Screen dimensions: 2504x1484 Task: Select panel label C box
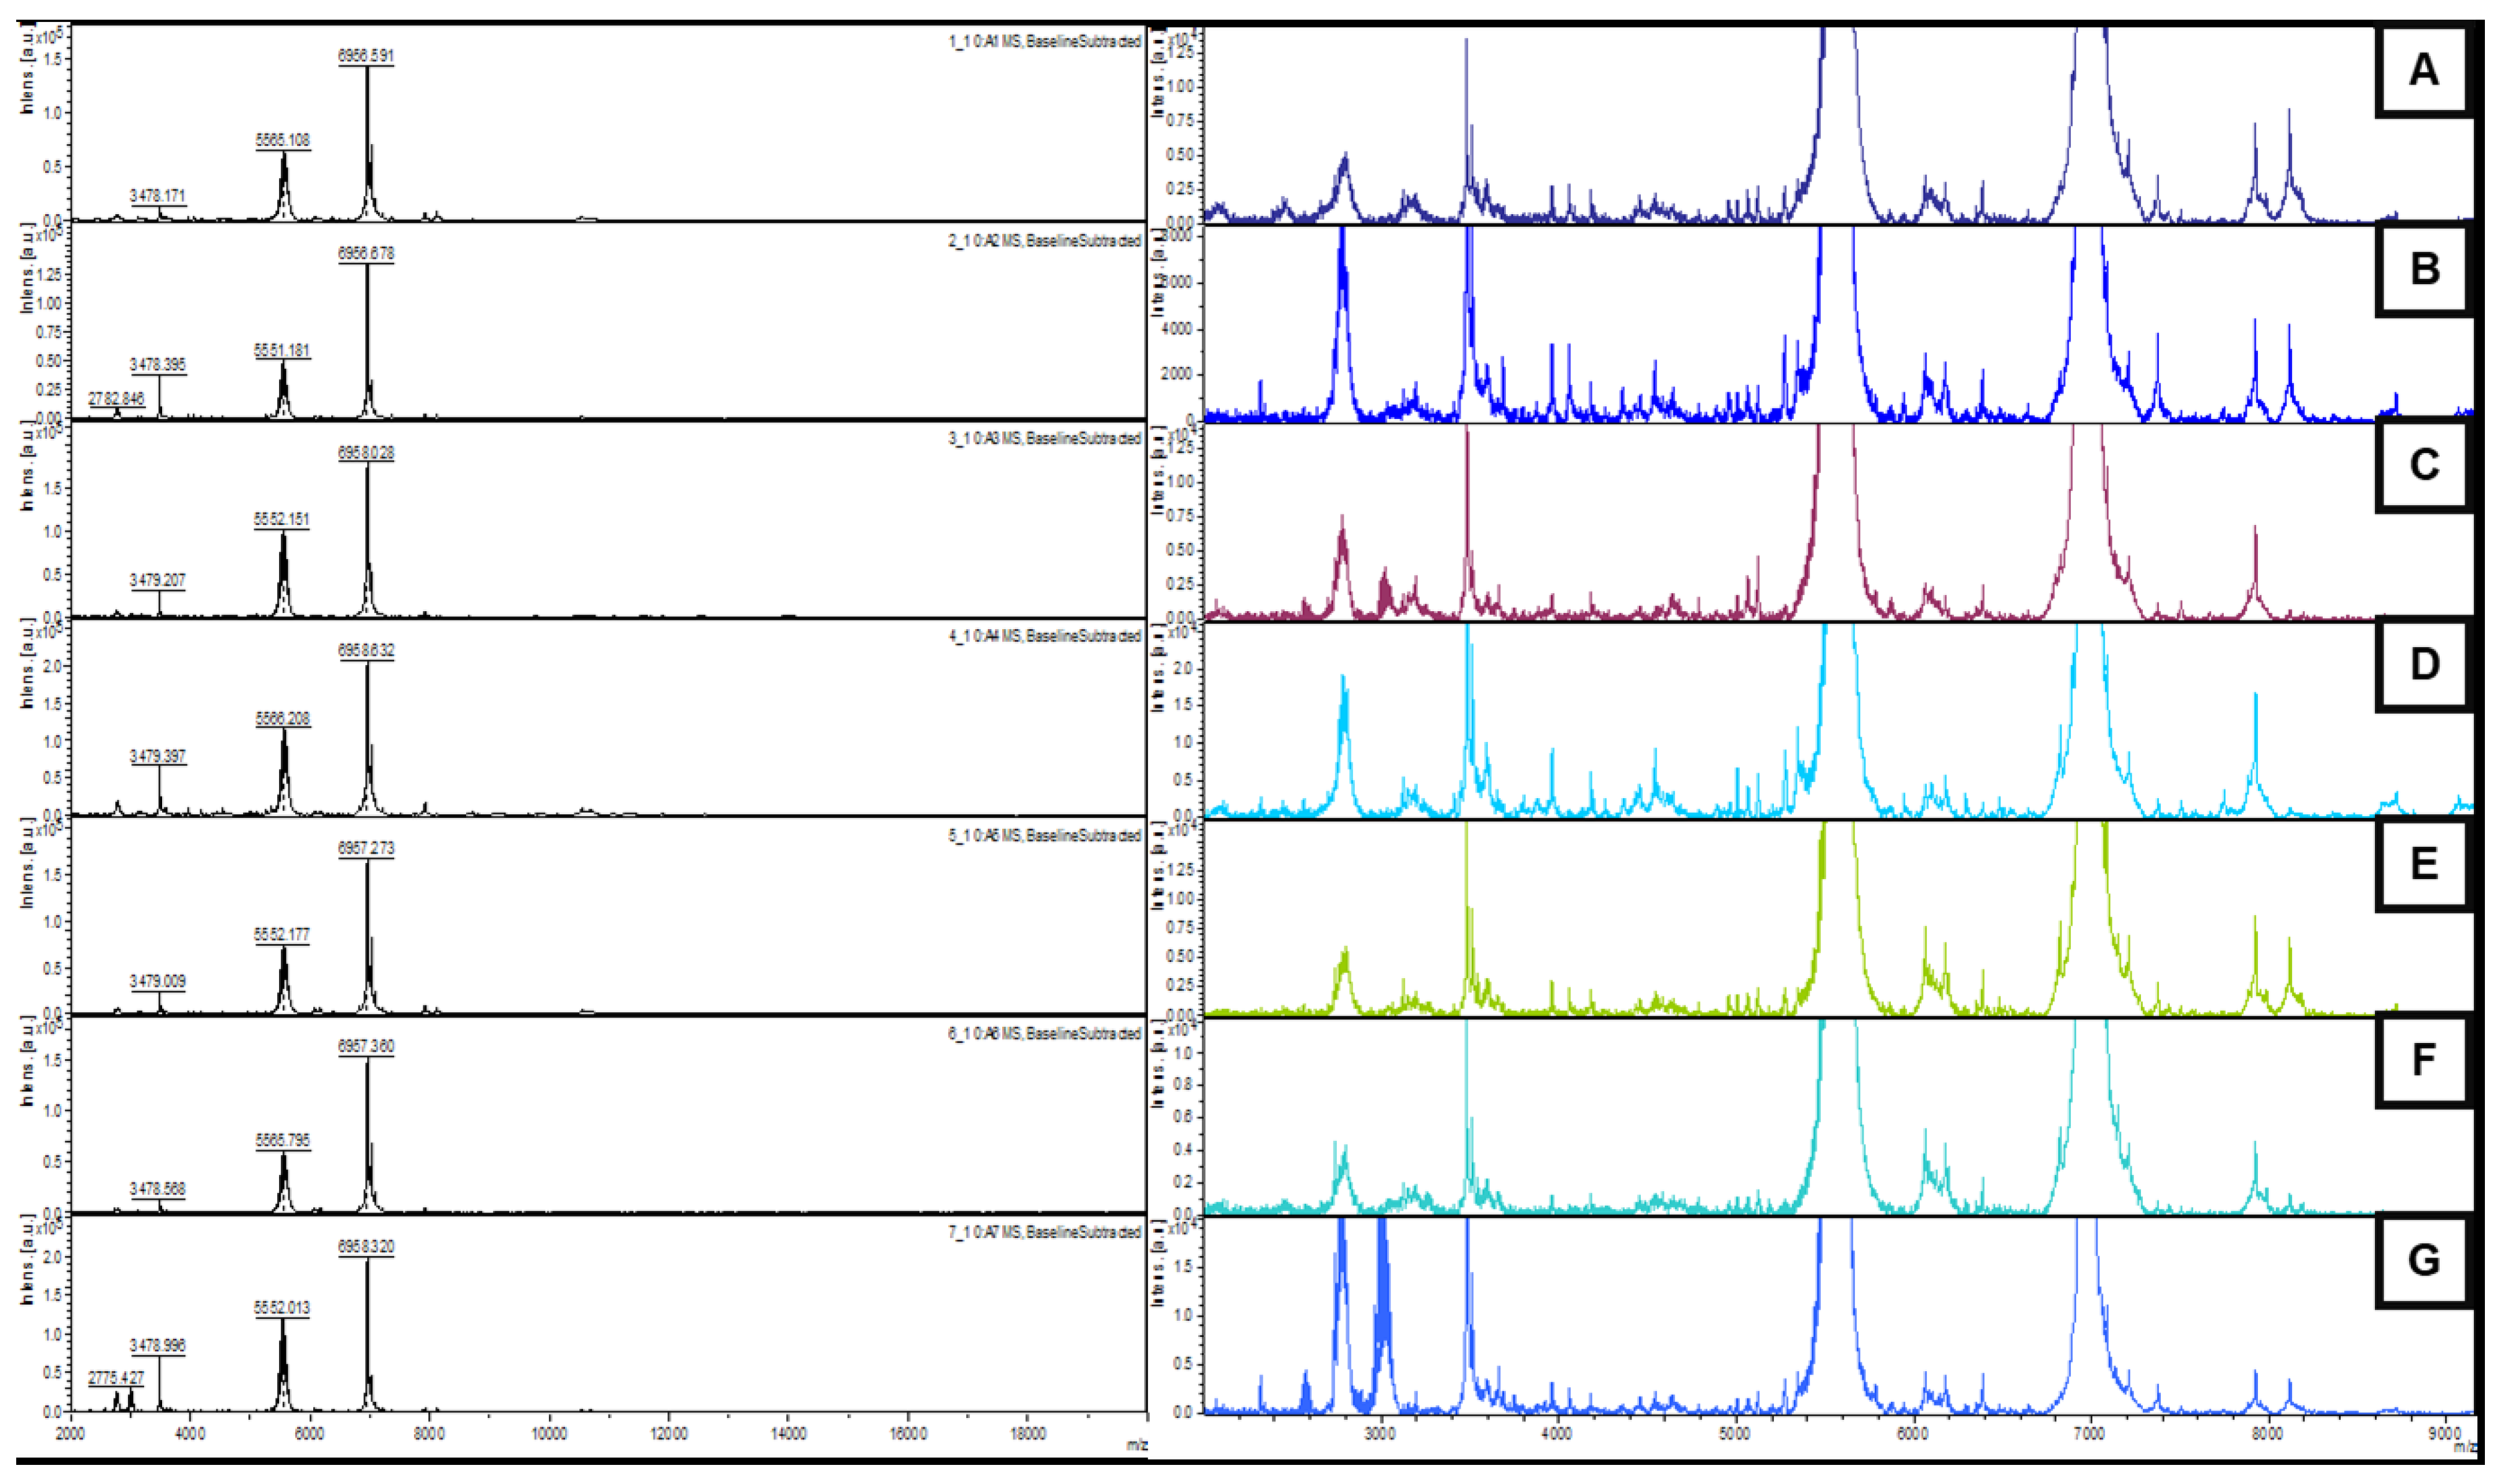pos(2424,465)
